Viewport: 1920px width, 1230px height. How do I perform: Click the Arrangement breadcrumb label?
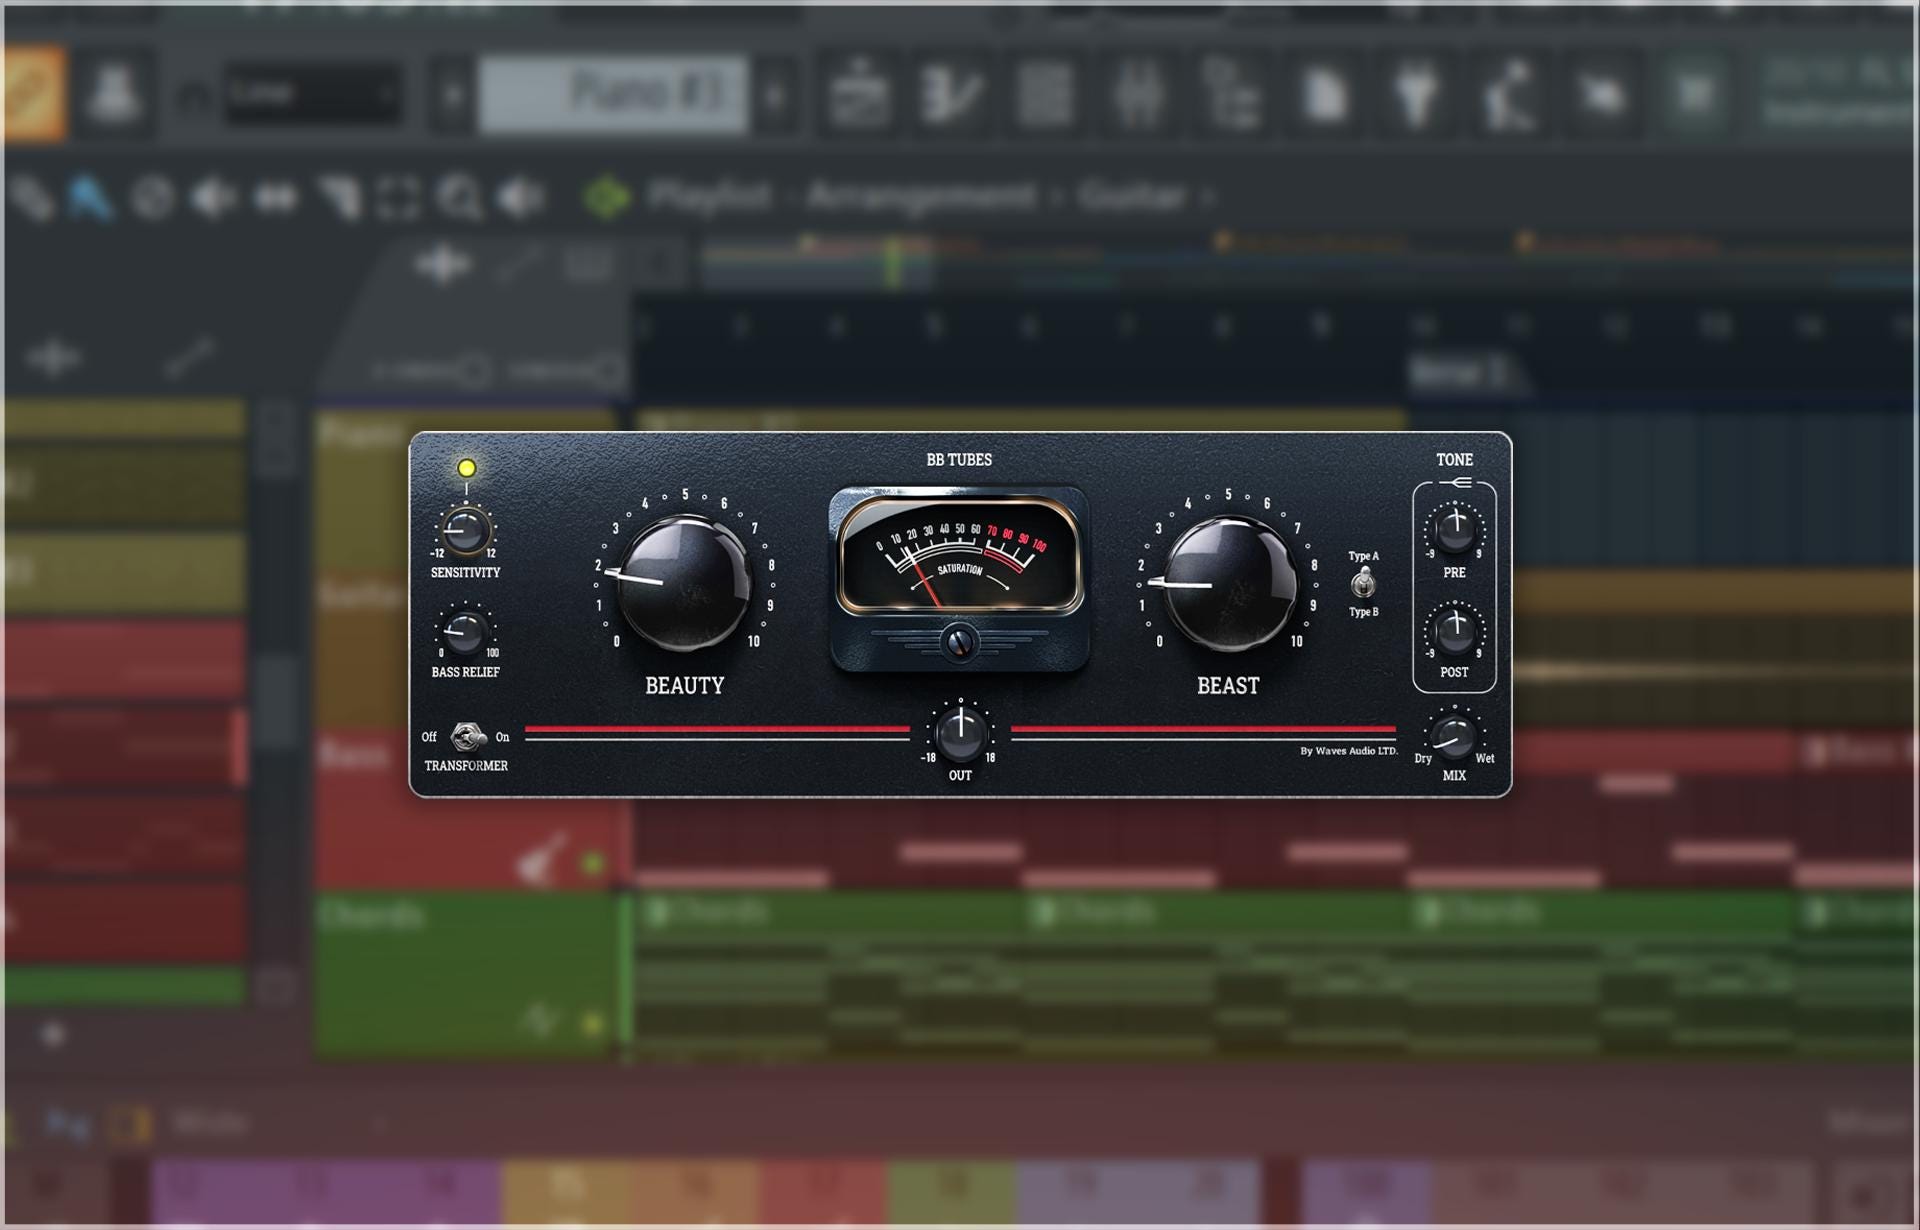(x=920, y=197)
